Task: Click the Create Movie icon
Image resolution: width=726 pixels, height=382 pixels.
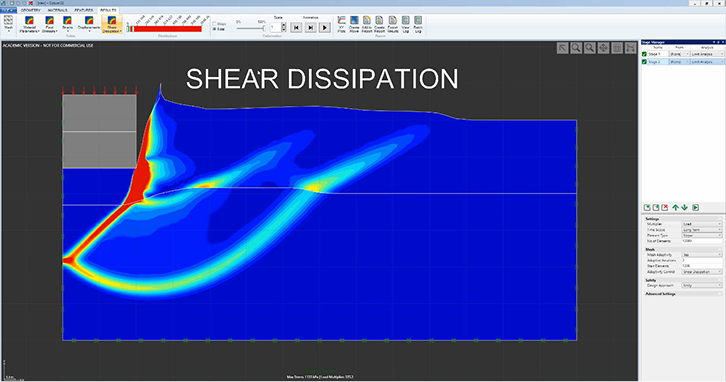Action: point(354,24)
